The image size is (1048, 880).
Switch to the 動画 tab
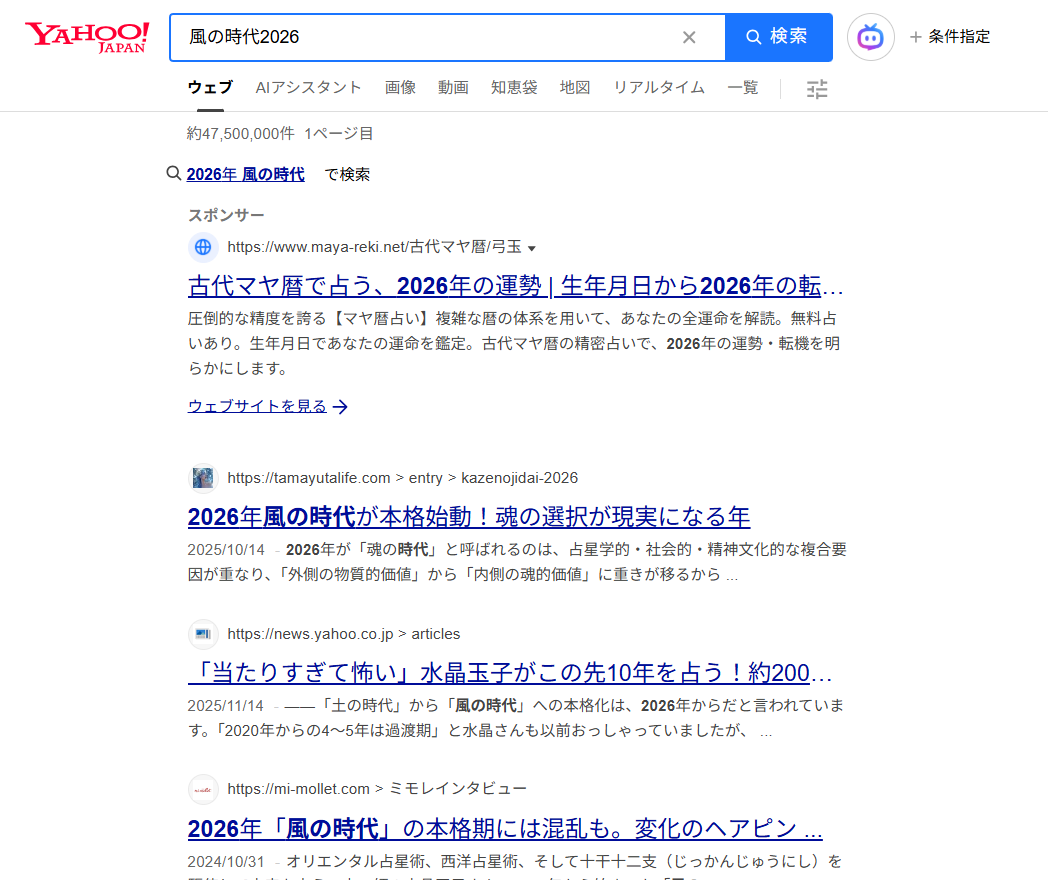tap(453, 88)
